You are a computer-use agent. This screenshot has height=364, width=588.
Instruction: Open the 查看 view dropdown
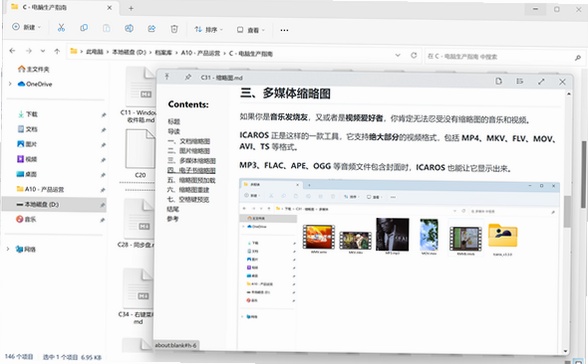pos(250,30)
